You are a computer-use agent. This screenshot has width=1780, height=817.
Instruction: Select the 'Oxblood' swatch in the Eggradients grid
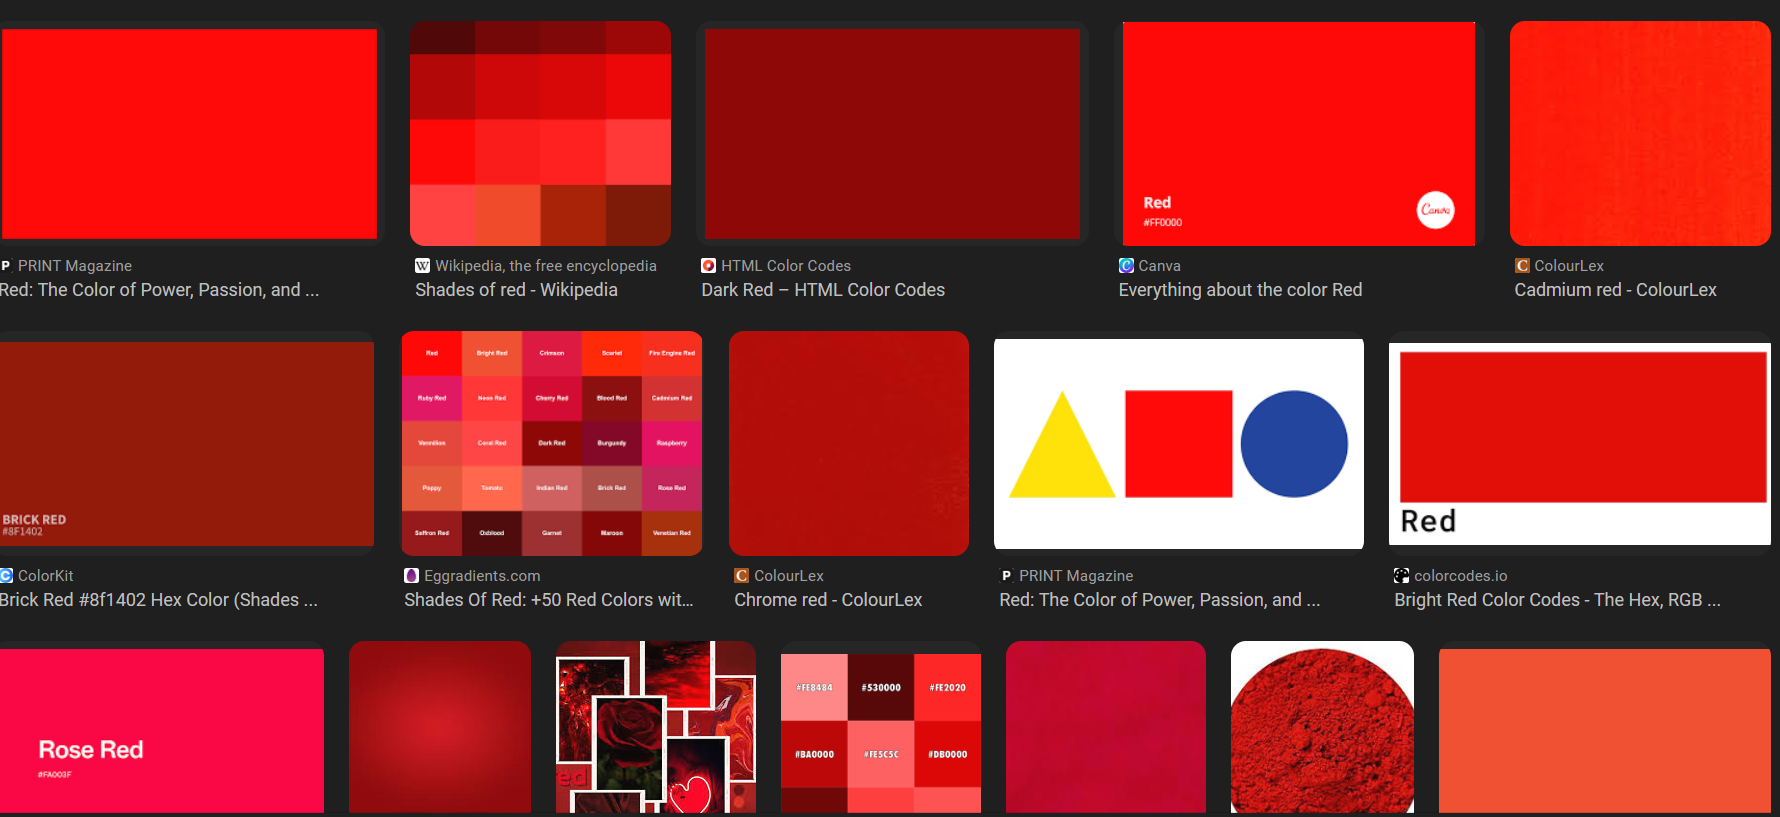click(x=492, y=533)
